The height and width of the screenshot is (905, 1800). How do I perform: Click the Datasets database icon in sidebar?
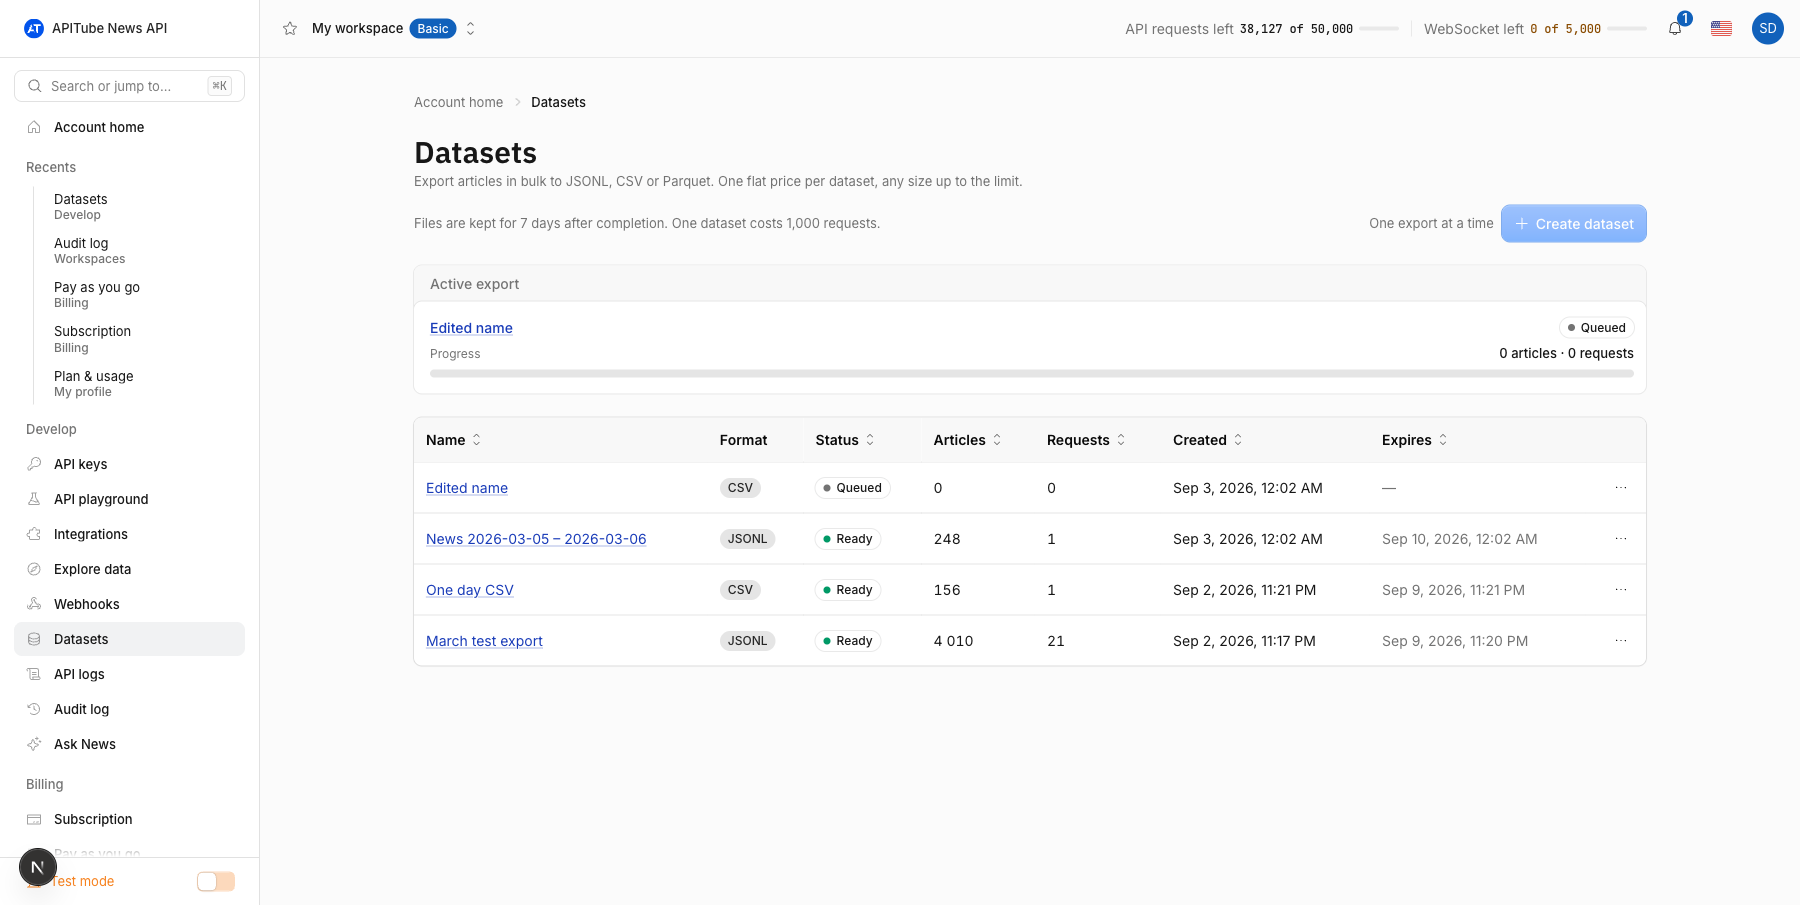point(34,639)
